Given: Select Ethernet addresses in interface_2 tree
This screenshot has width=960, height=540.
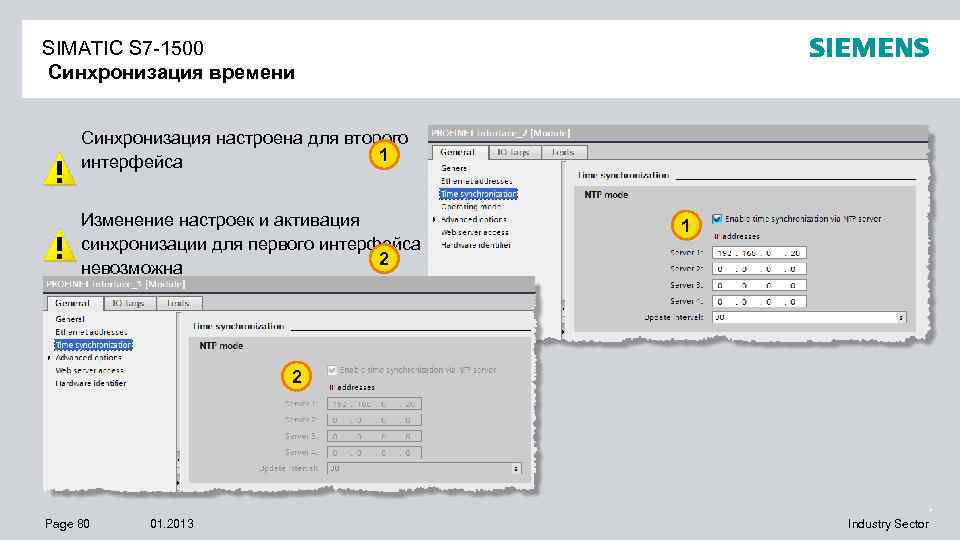Looking at the screenshot, I should tap(476, 181).
